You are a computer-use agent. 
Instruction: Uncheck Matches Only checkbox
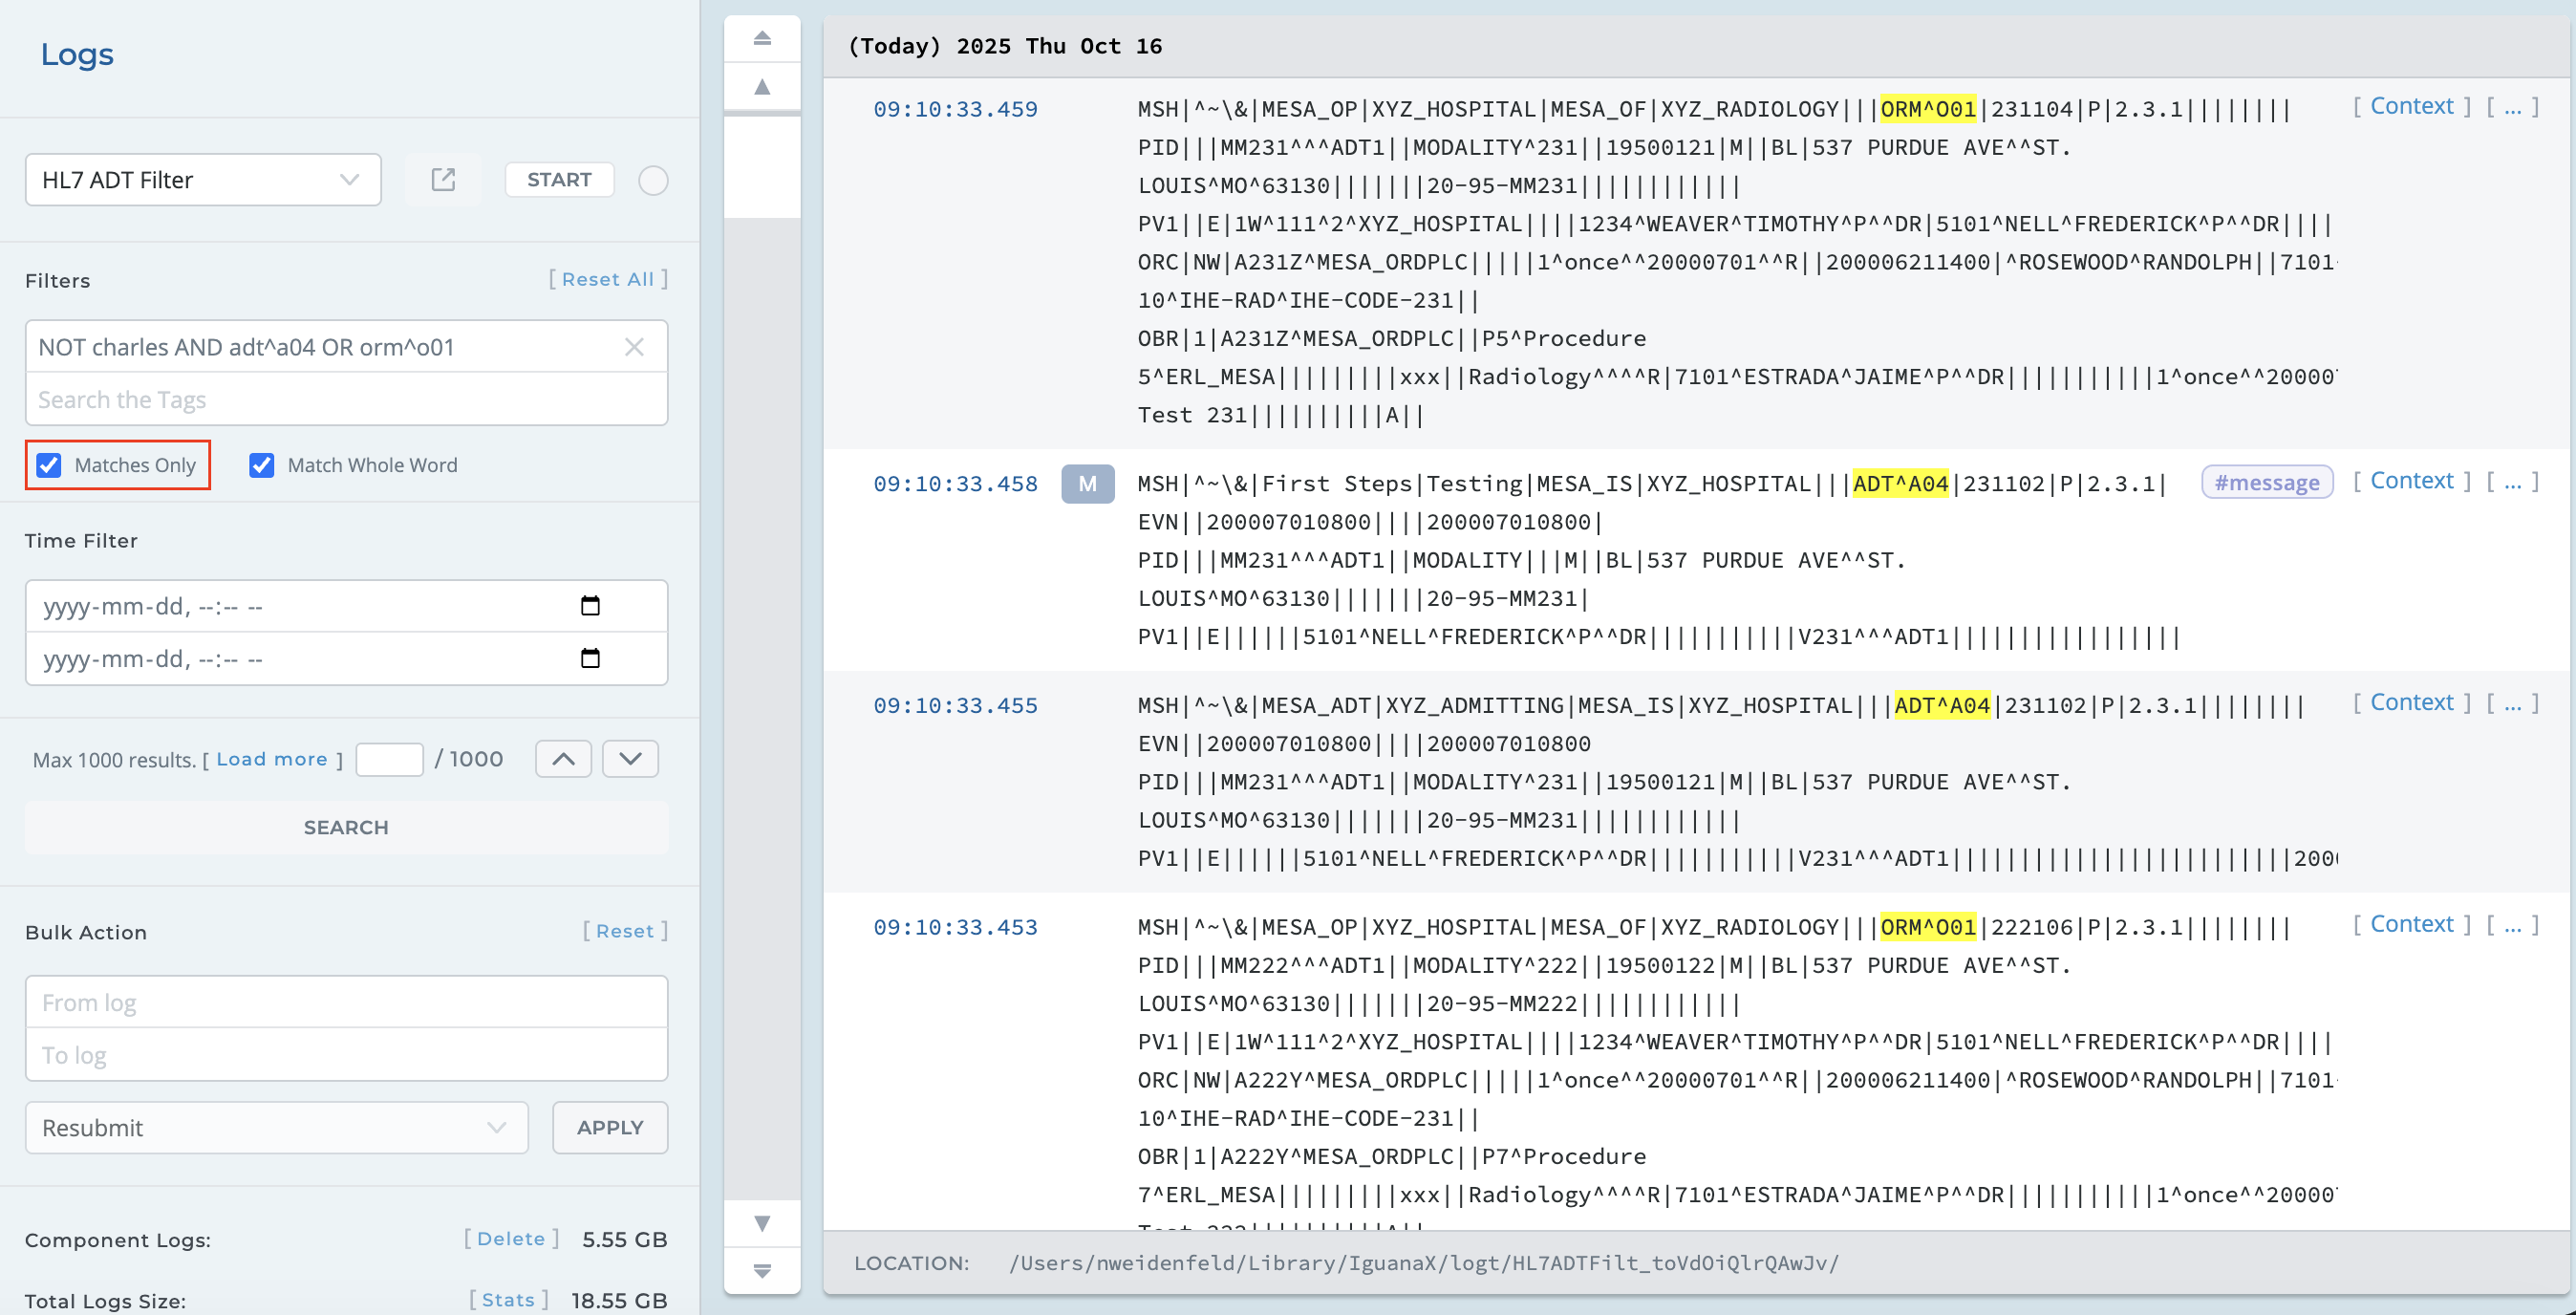[49, 465]
